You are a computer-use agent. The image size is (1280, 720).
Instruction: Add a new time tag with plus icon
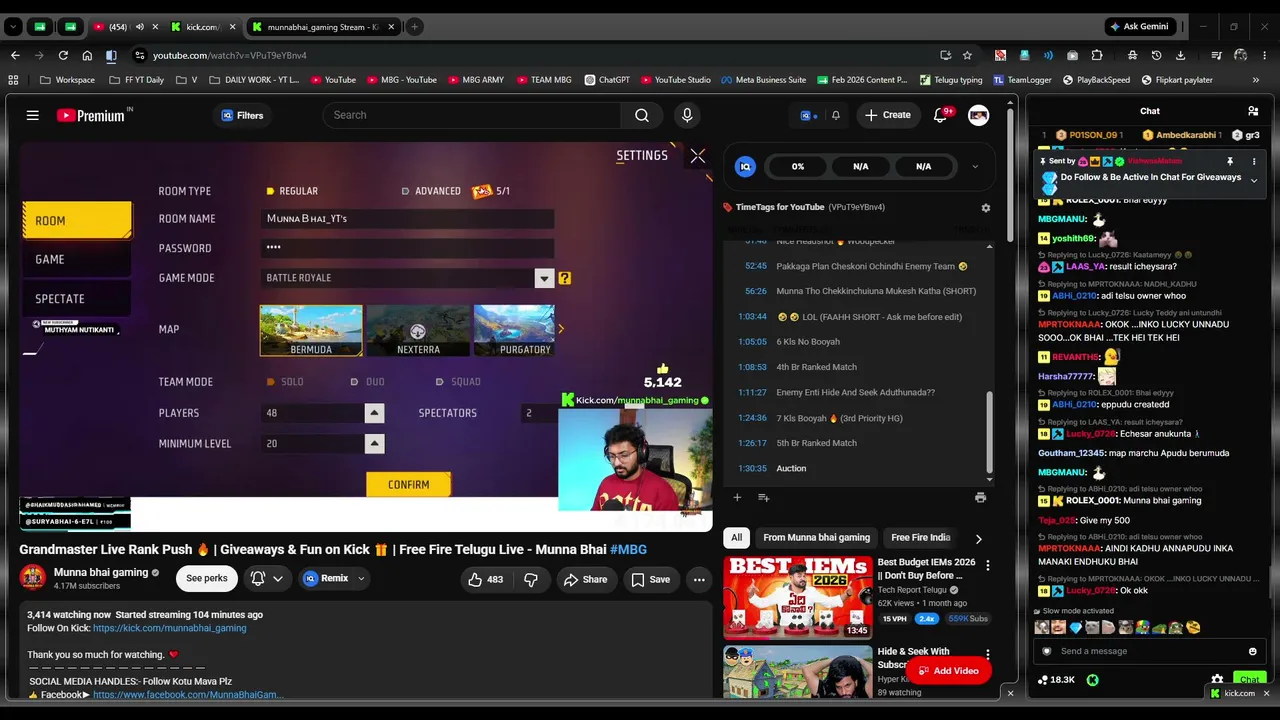tap(737, 497)
